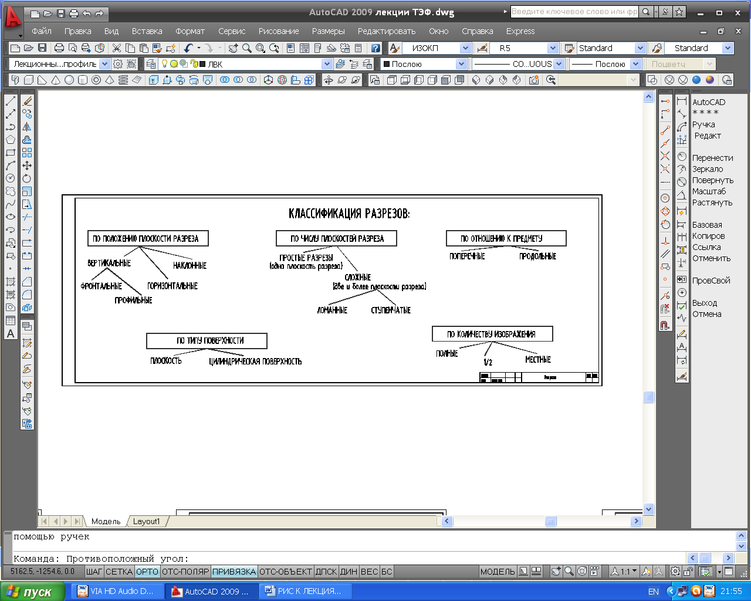The height and width of the screenshot is (601, 751).
Task: Open the Файл menu
Action: [42, 31]
